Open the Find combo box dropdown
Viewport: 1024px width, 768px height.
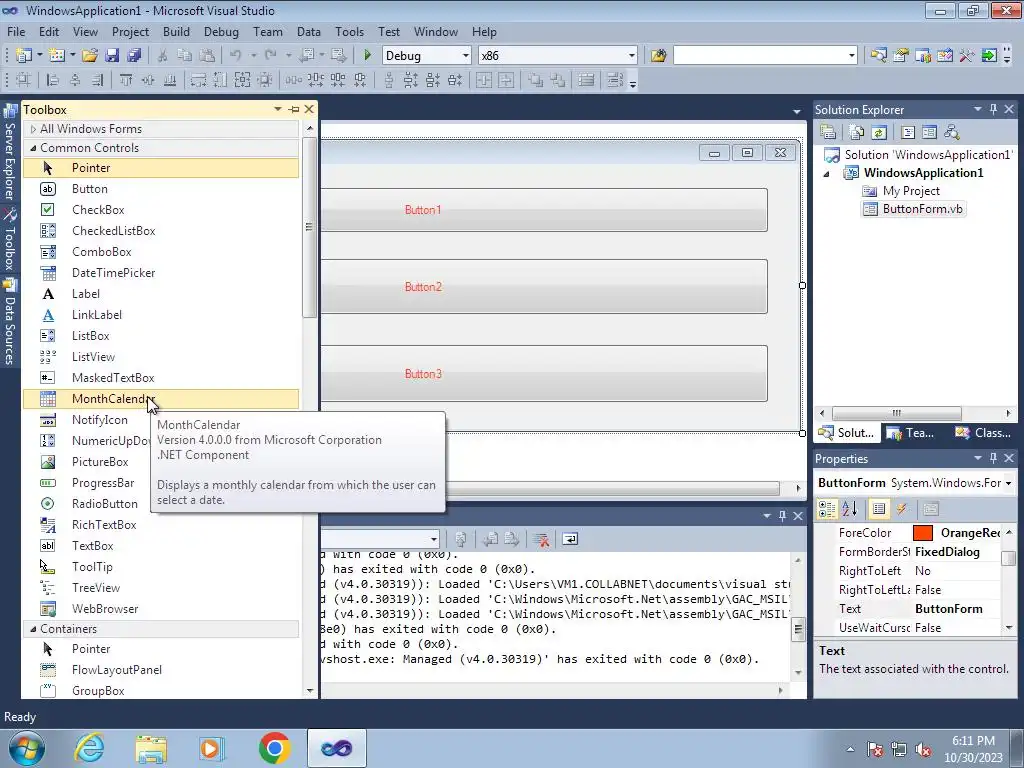click(x=852, y=56)
